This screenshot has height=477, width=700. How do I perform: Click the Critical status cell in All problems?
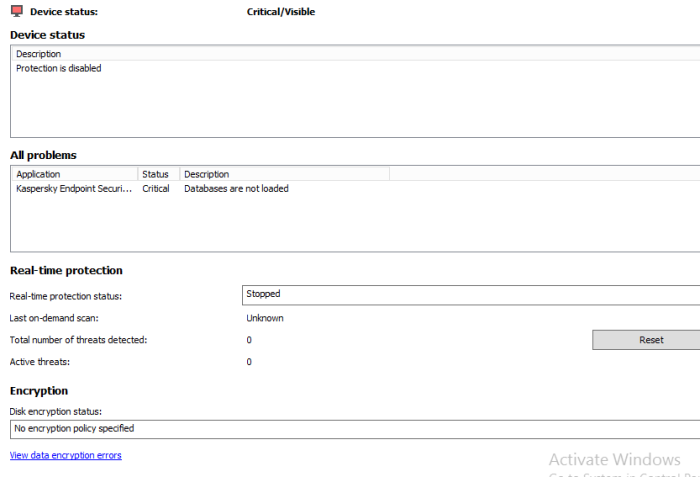click(156, 188)
